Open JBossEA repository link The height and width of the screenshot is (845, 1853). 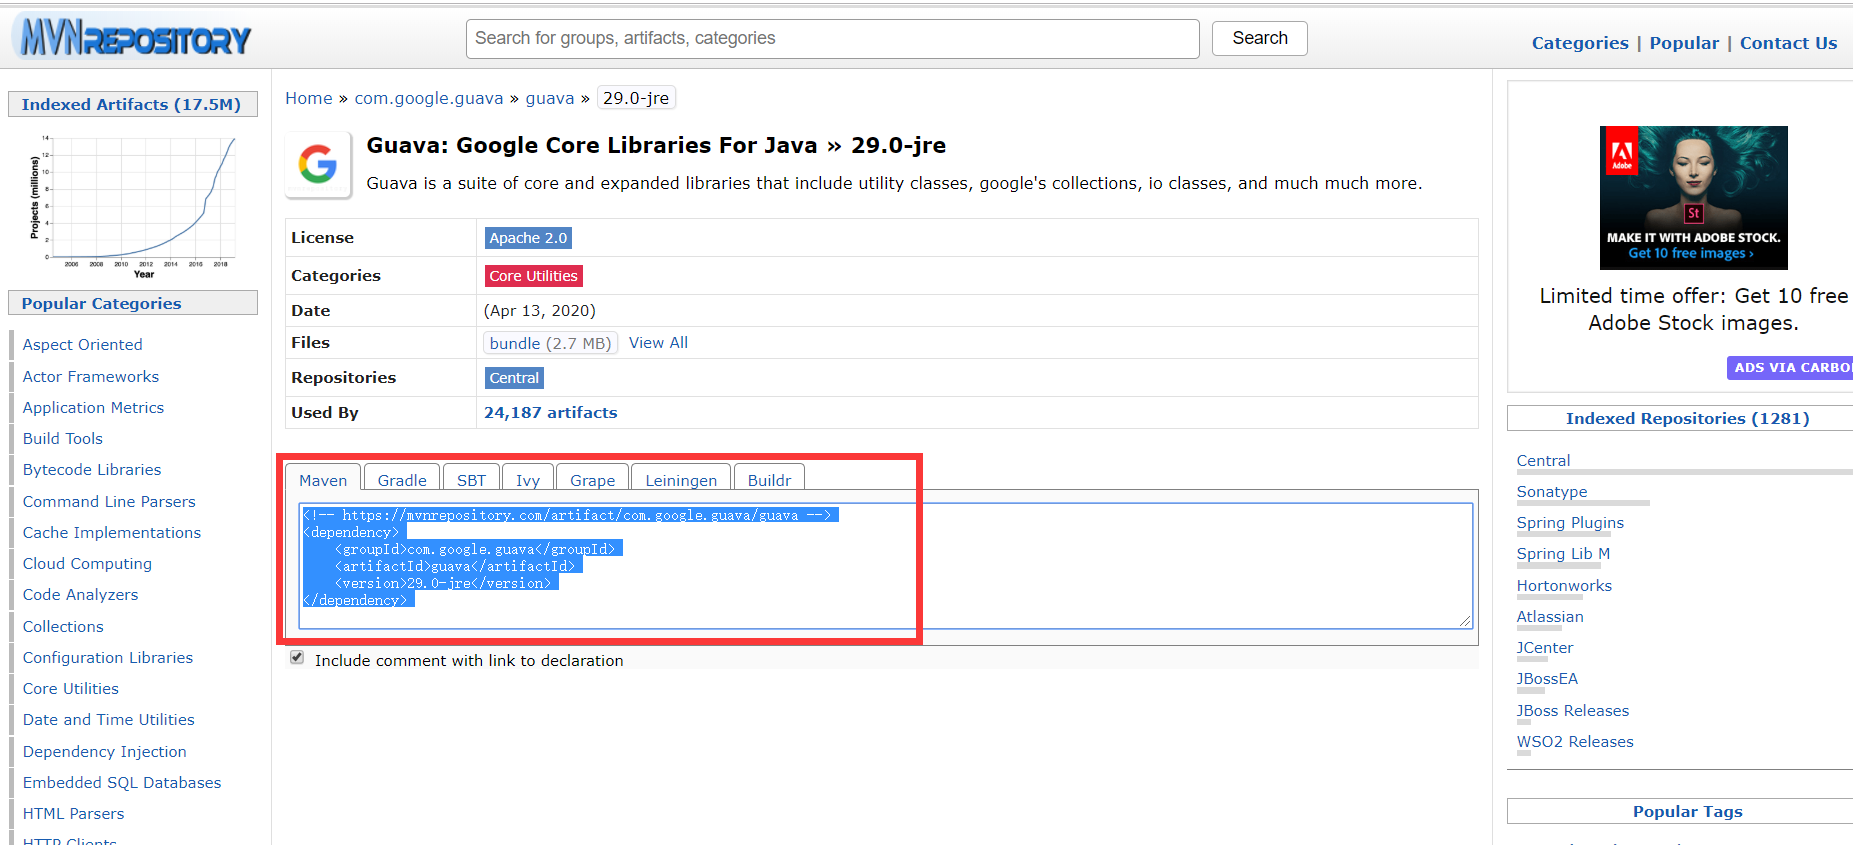pyautogui.click(x=1547, y=679)
